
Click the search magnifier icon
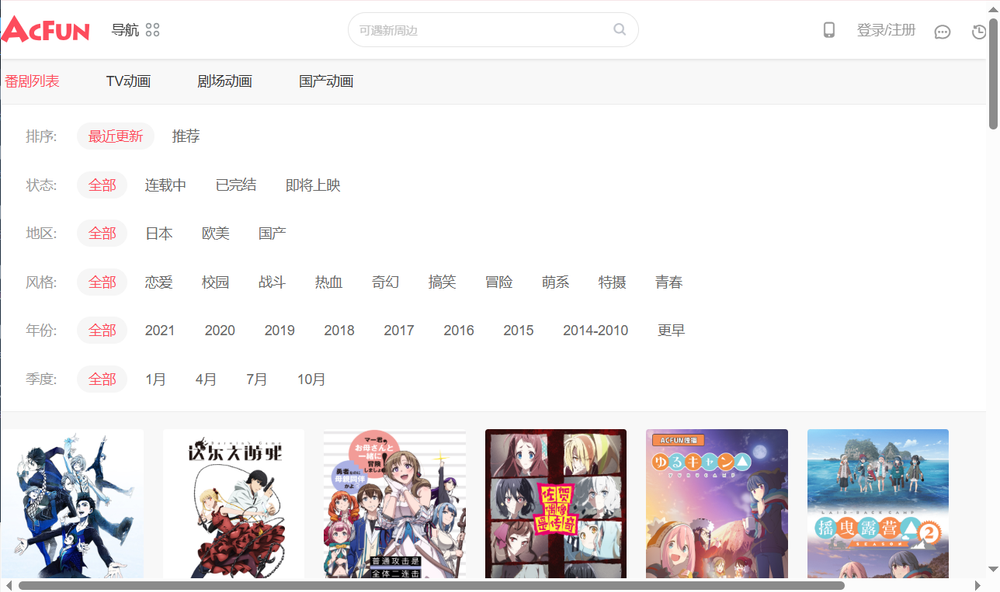pos(619,30)
